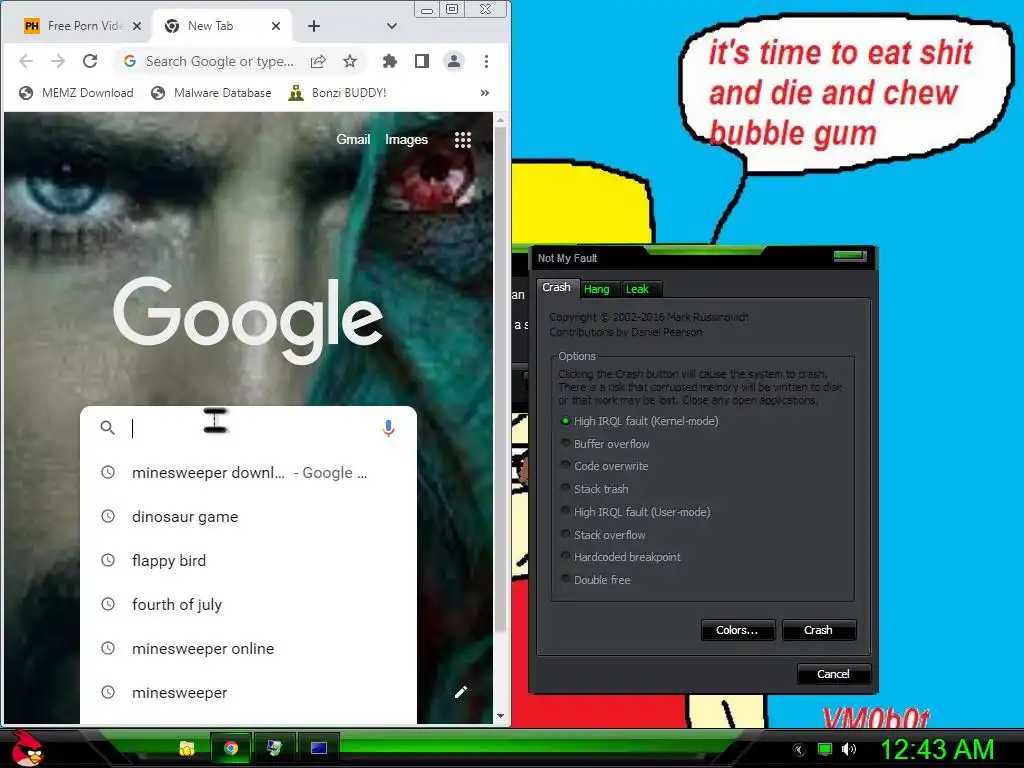The height and width of the screenshot is (768, 1024).
Task: Share this page icon in address bar
Action: click(318, 61)
